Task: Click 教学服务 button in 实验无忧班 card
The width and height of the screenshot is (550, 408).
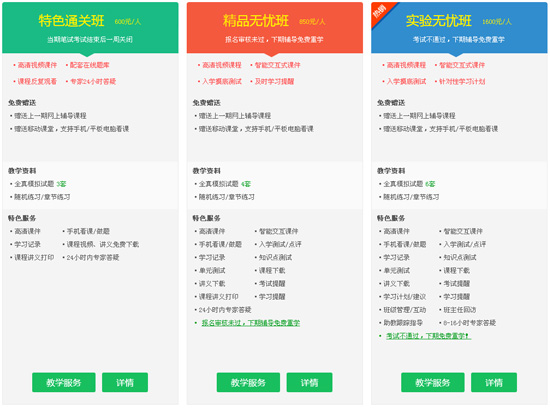Action: coord(432,382)
